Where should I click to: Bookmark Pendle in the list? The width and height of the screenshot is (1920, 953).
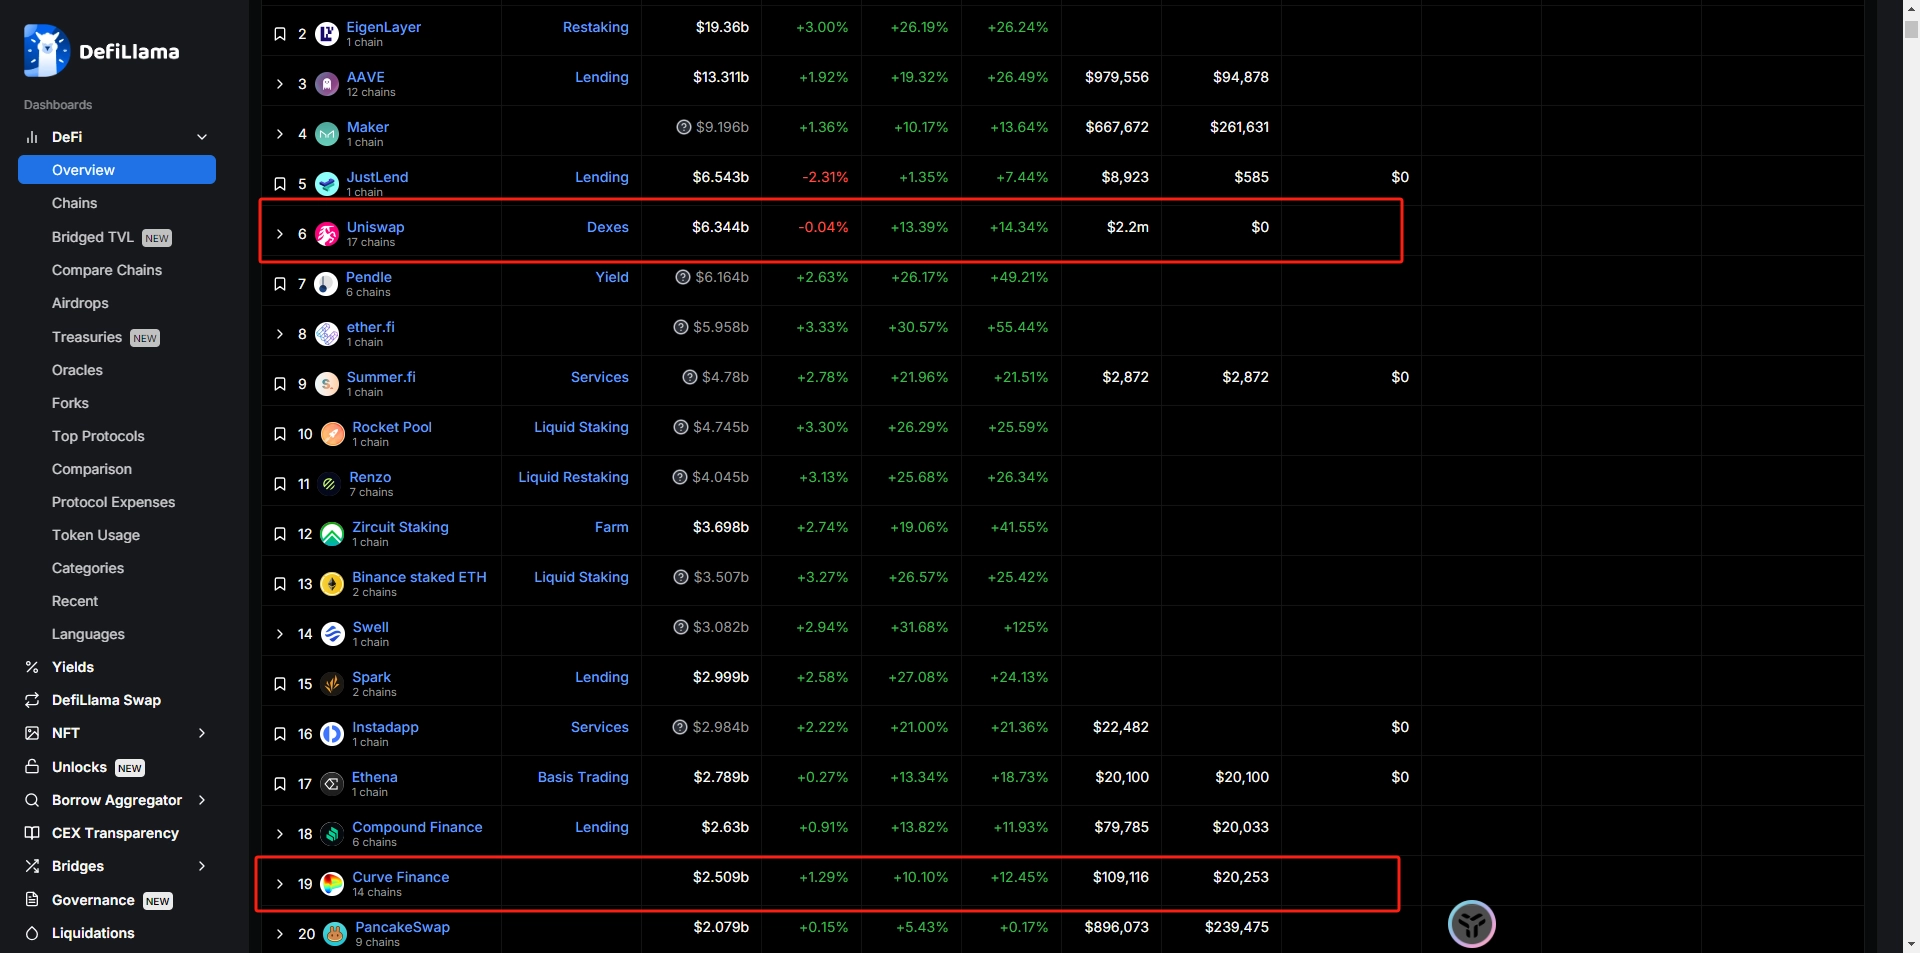click(x=280, y=284)
